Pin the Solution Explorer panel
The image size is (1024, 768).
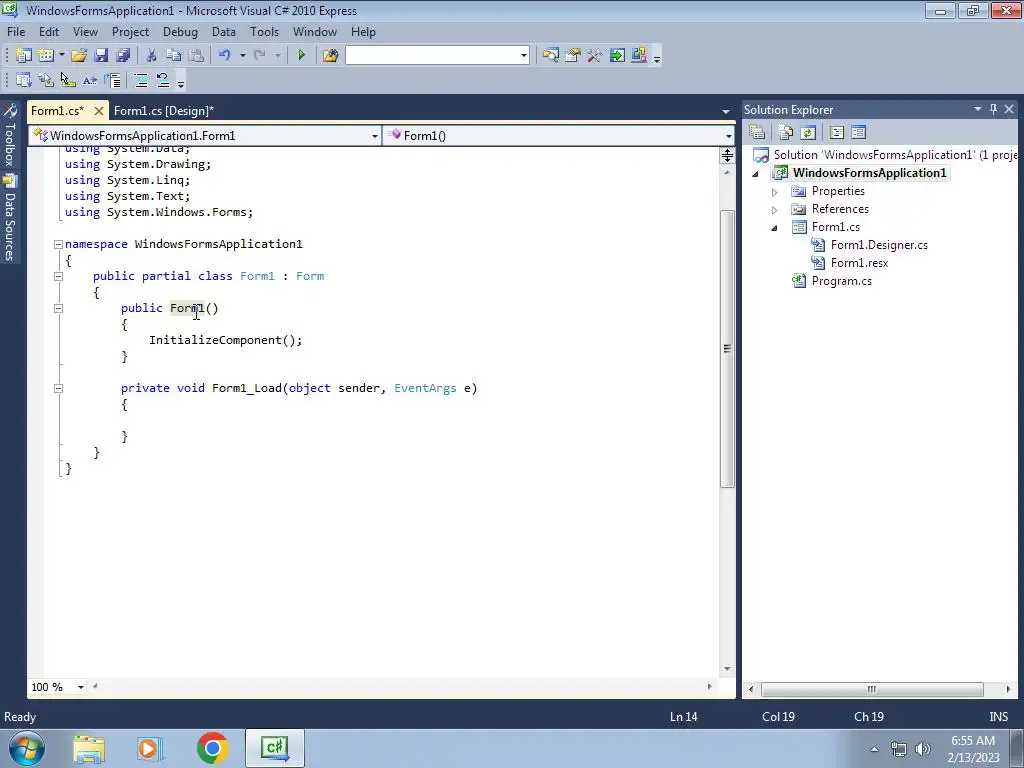993,109
